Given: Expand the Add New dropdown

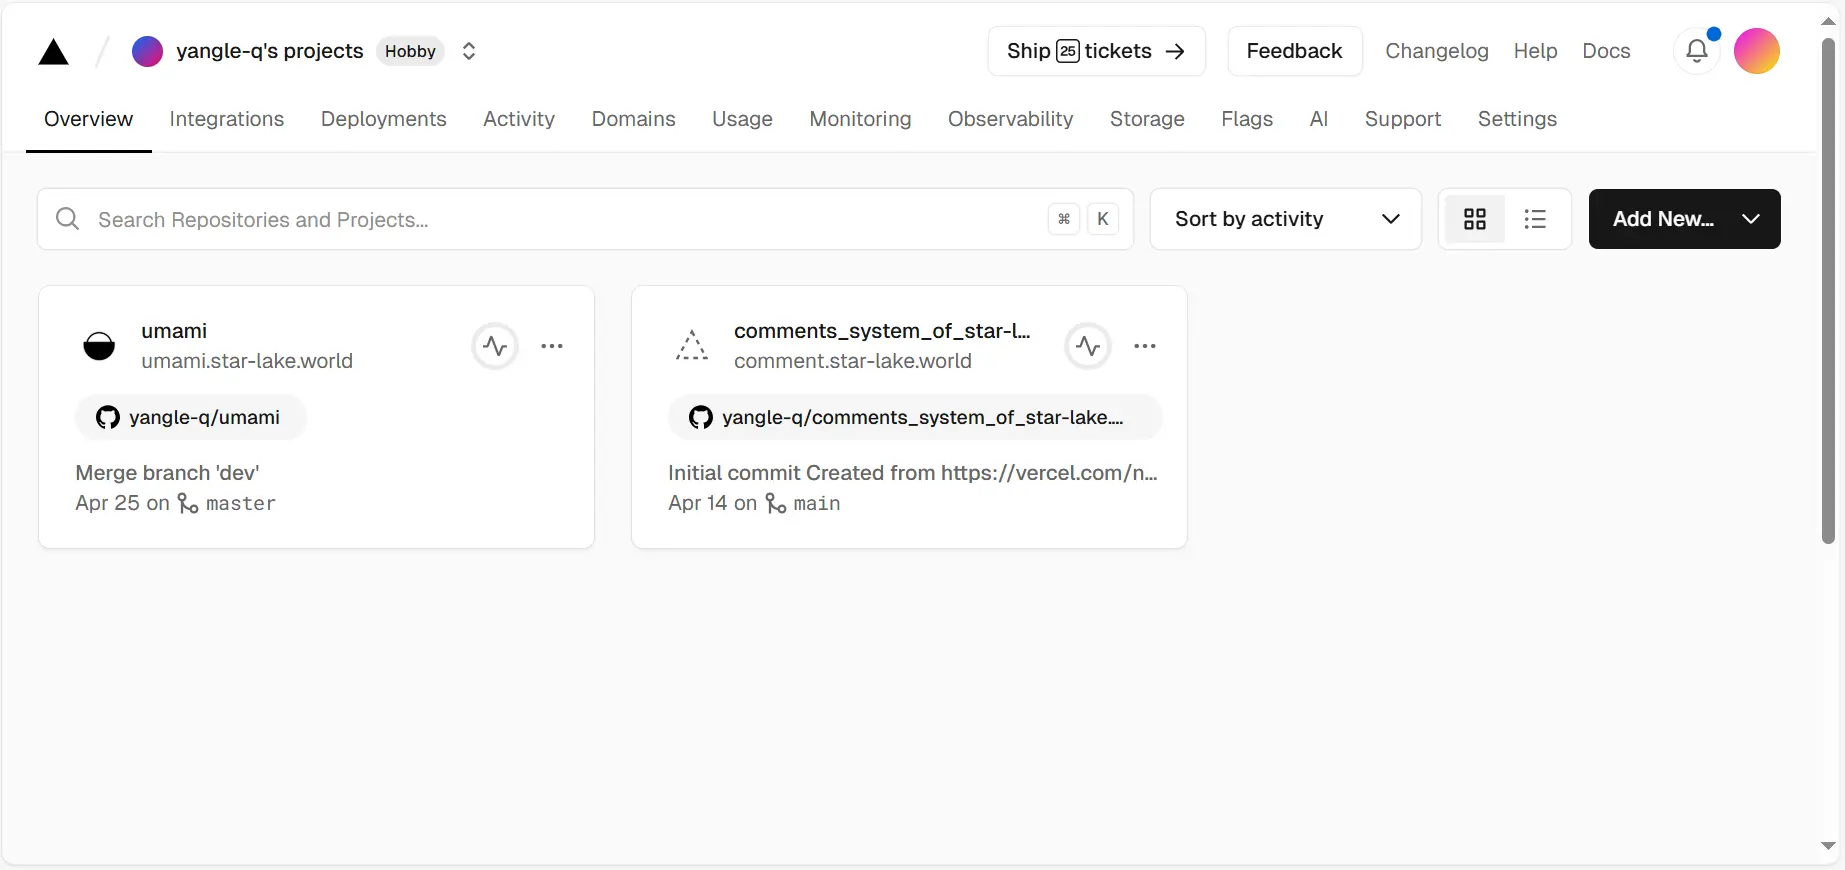Looking at the screenshot, I should pyautogui.click(x=1685, y=219).
